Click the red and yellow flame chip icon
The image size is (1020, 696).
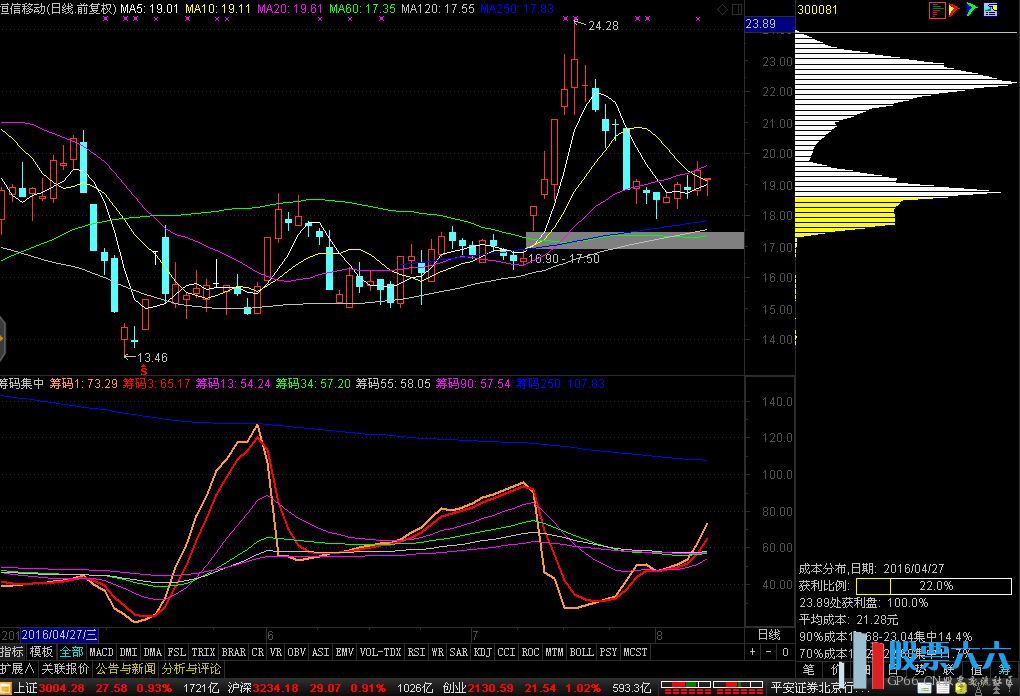click(x=954, y=10)
